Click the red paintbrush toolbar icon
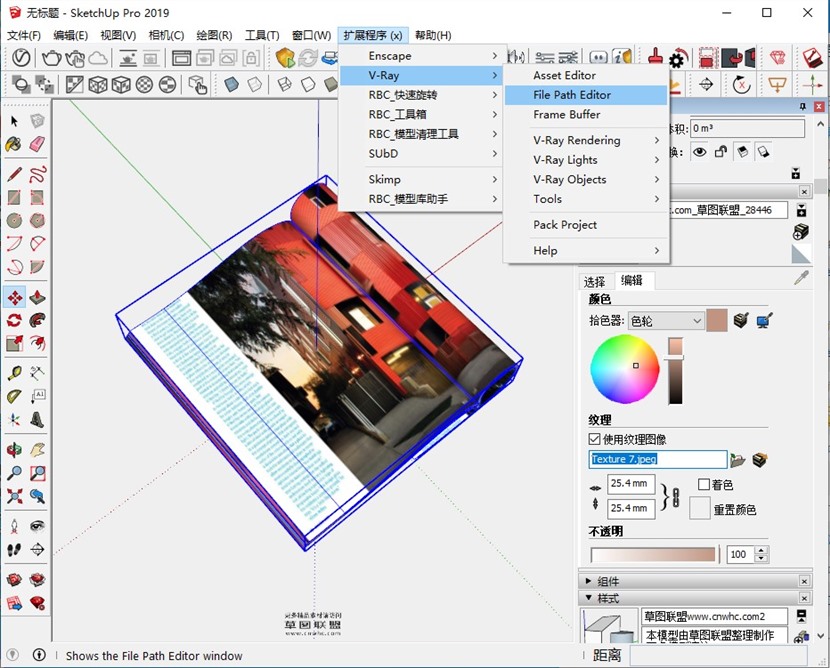 pyautogui.click(x=655, y=57)
